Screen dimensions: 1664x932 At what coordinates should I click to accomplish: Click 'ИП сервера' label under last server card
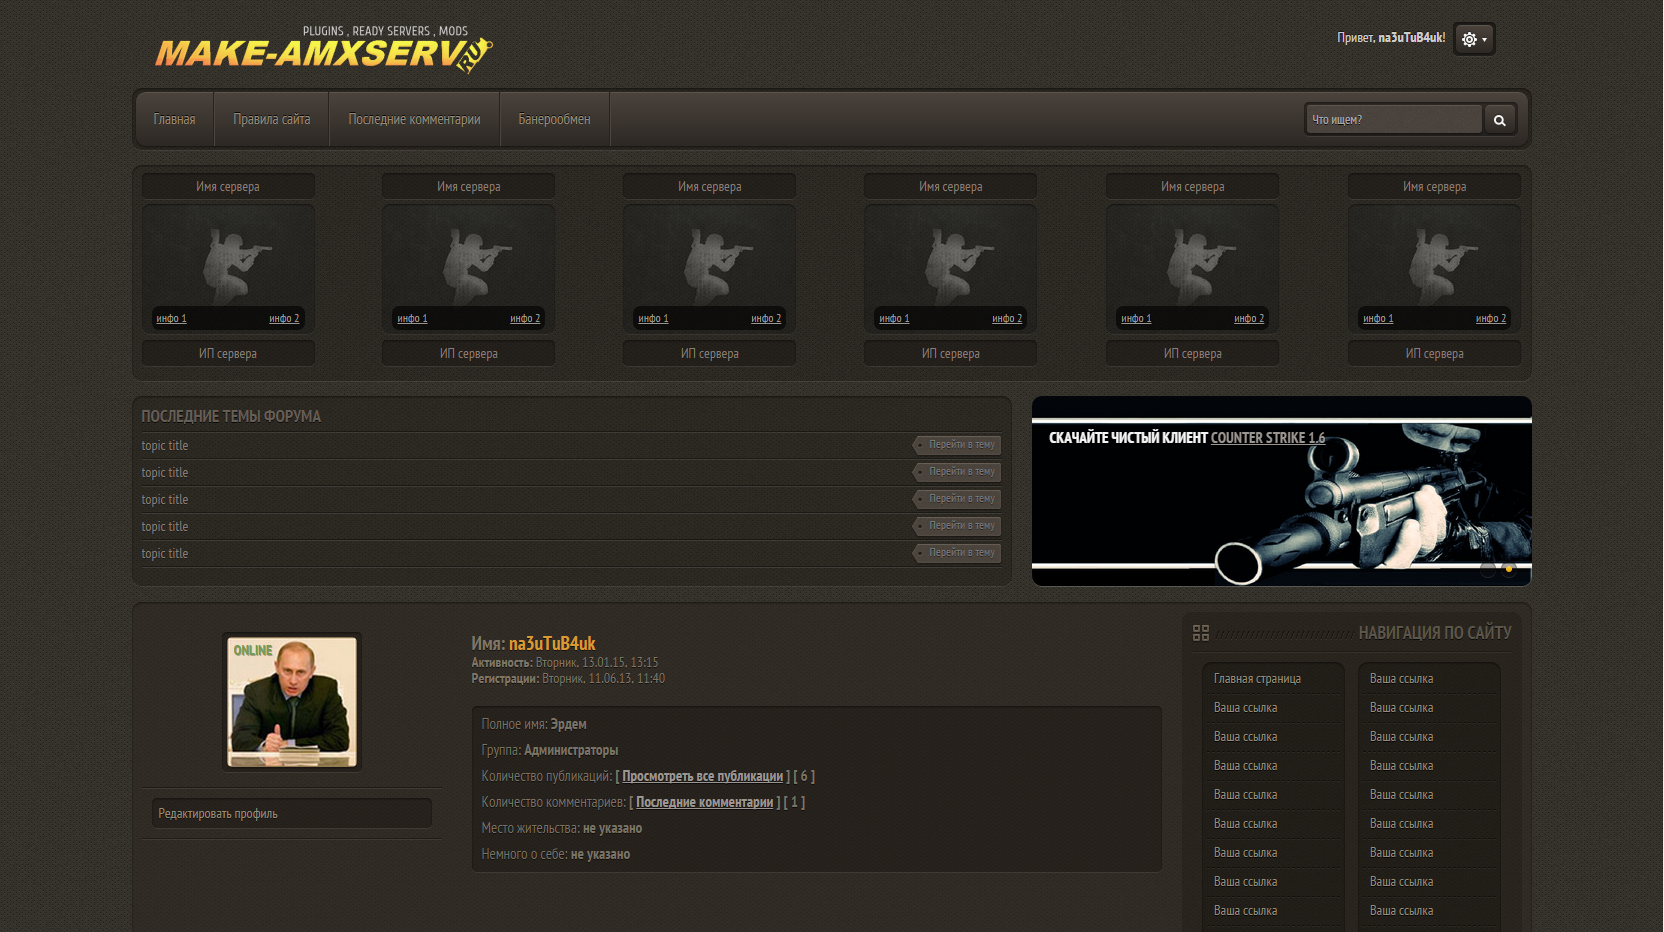pyautogui.click(x=1435, y=354)
